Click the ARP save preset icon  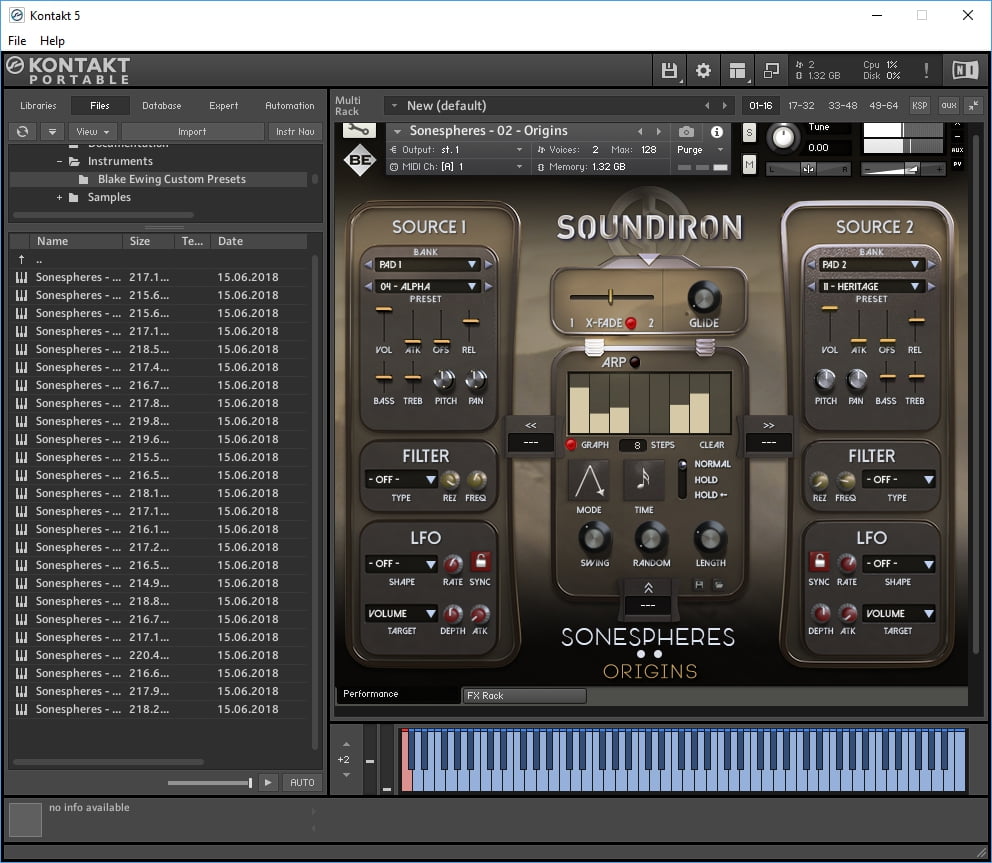pyautogui.click(x=699, y=585)
